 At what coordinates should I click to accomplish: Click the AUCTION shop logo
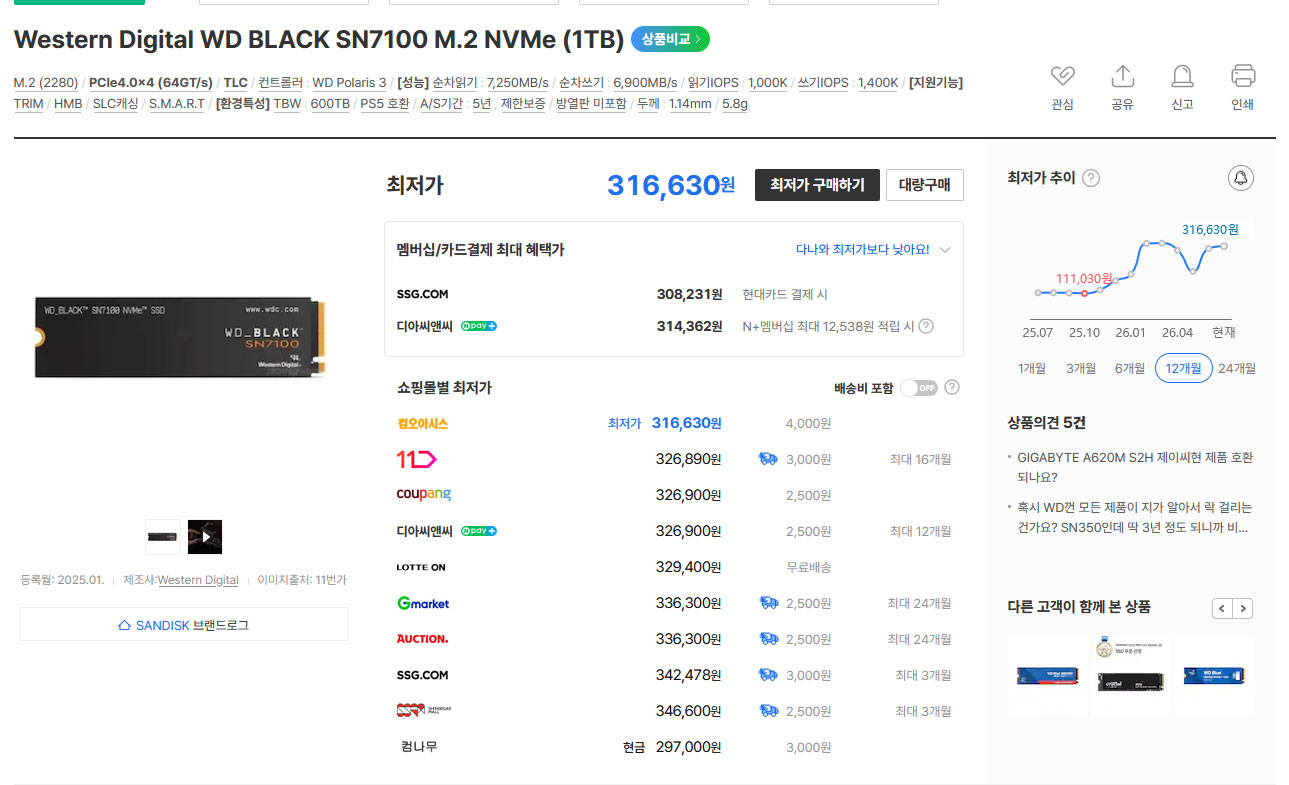pyautogui.click(x=422, y=639)
